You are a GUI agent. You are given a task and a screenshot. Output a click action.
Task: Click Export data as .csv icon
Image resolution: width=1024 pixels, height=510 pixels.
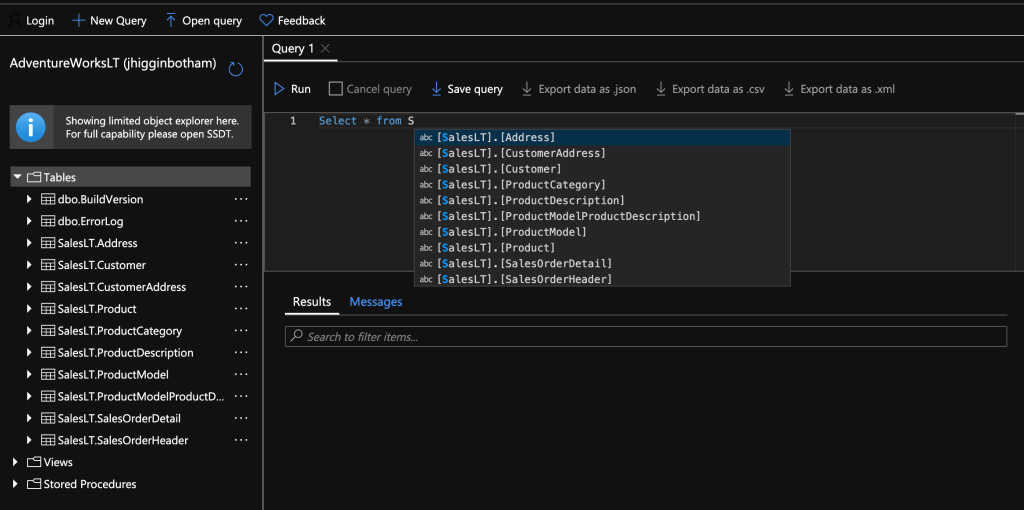(660, 89)
